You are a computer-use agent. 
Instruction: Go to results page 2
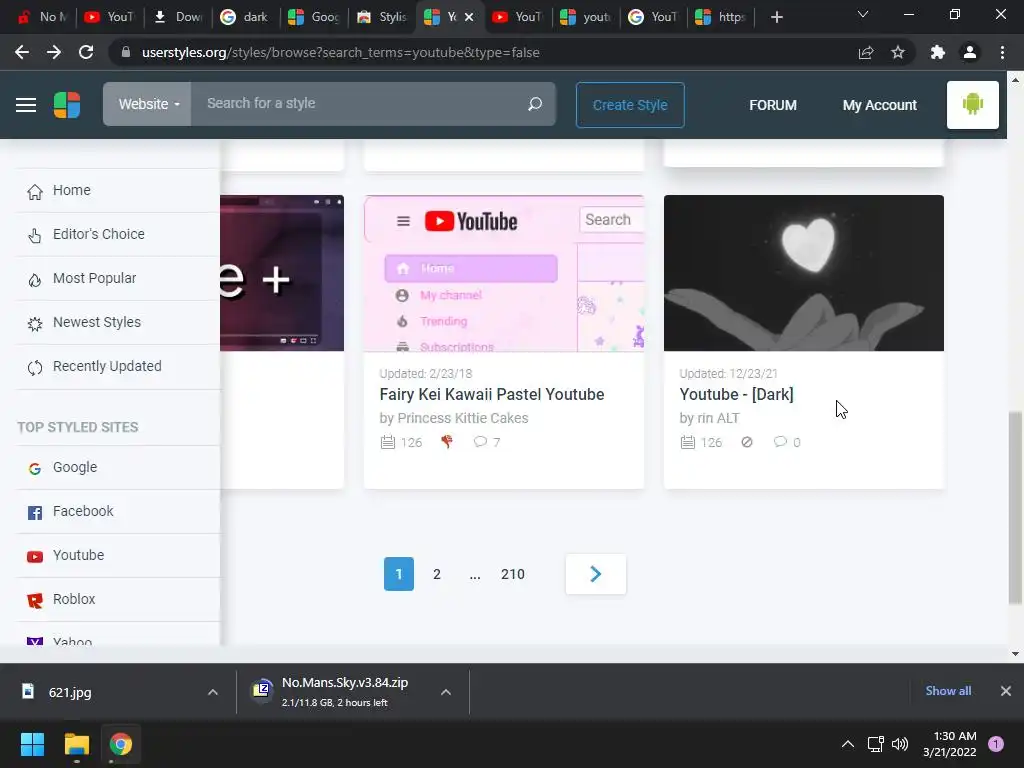437,574
